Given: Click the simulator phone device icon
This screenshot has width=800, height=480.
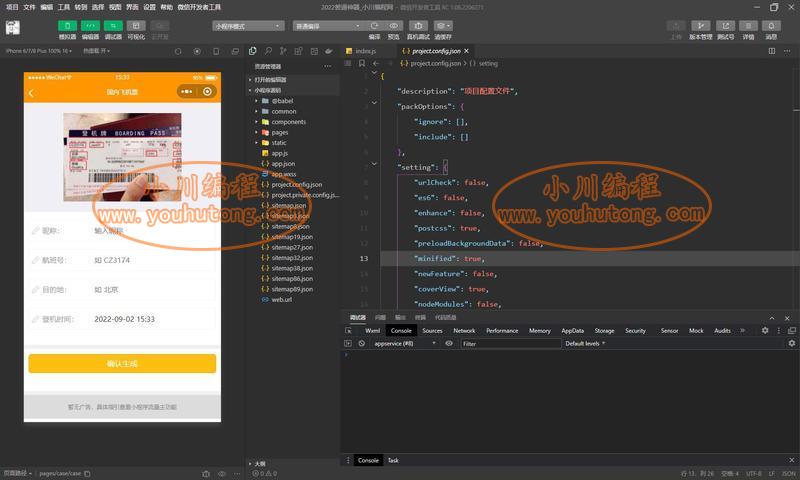Looking at the screenshot, I should 216,51.
